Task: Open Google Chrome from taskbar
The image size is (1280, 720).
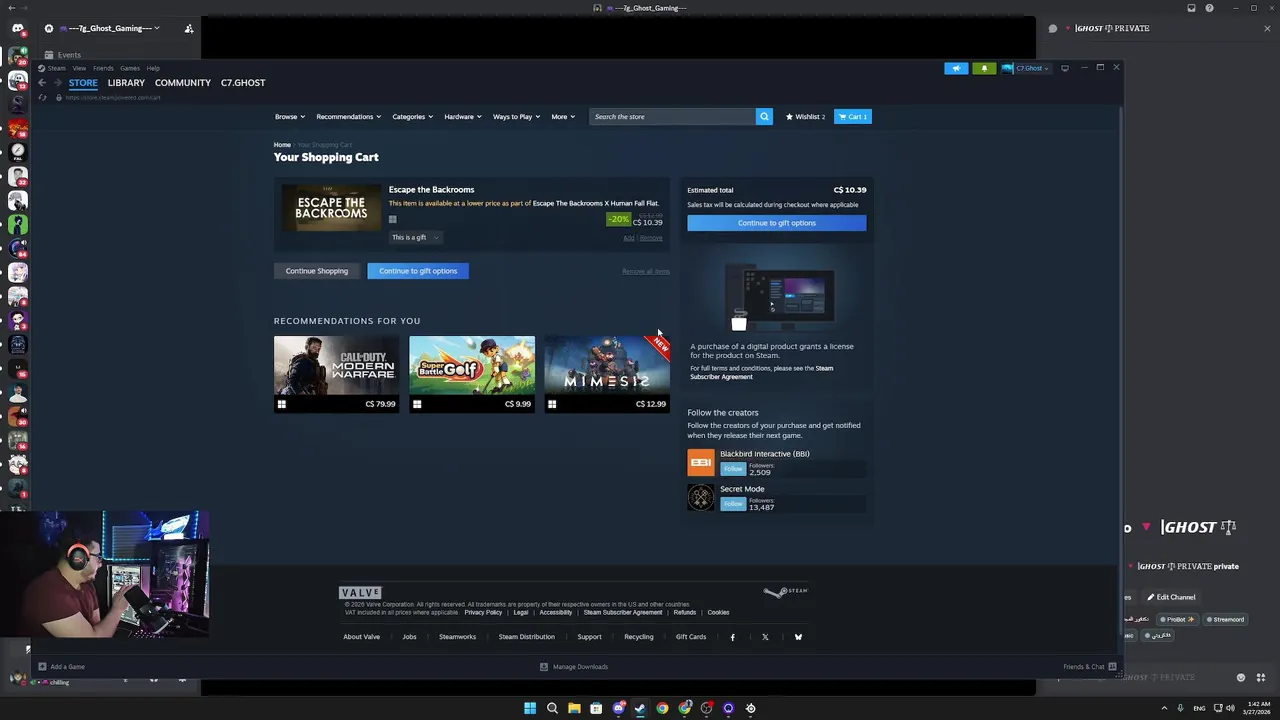Action: [662, 708]
